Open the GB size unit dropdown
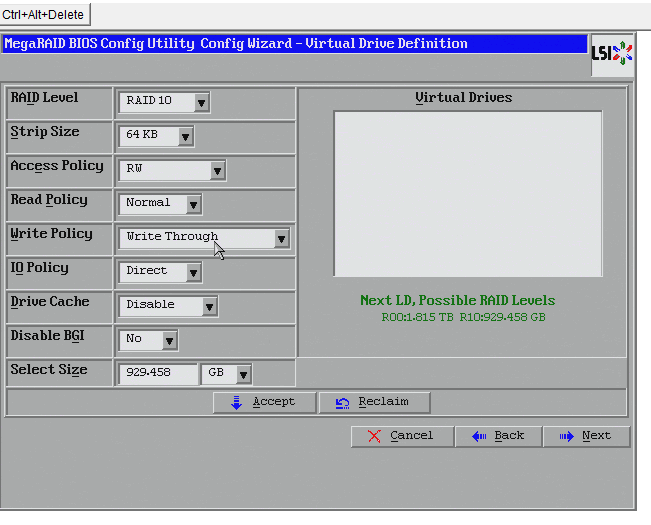Screen dimensions: 651x525 pos(226,374)
